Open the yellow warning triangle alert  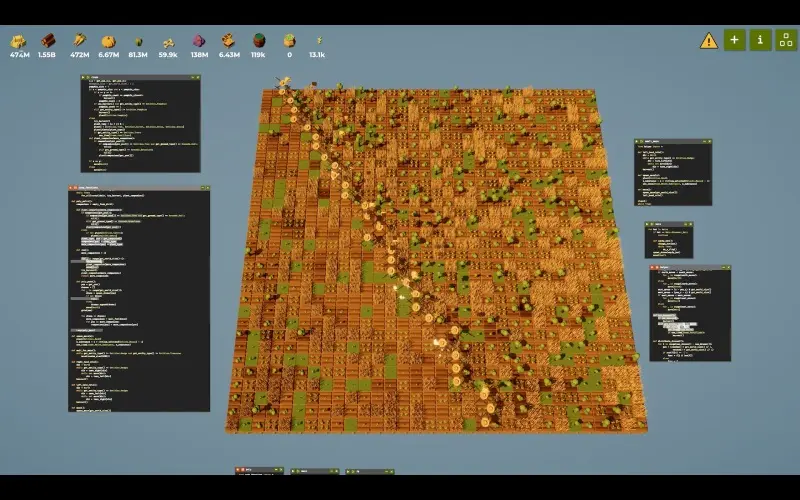coord(709,41)
